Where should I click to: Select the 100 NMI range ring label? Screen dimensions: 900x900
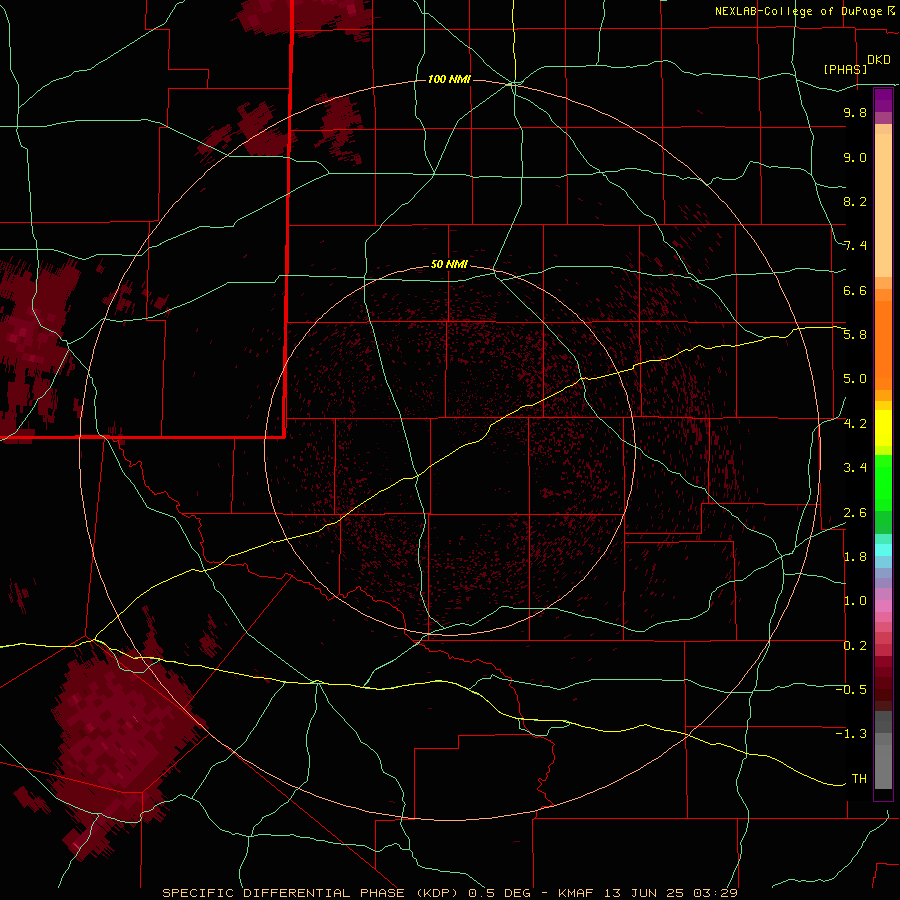click(449, 79)
